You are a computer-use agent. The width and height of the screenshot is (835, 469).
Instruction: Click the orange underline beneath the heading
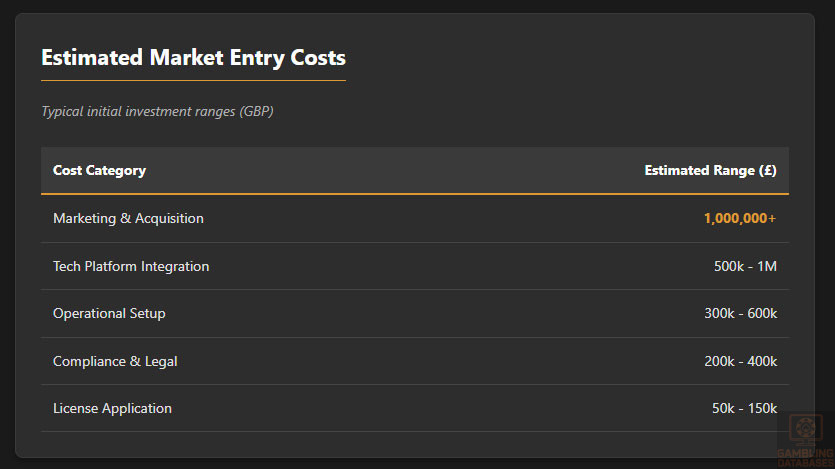[x=193, y=80]
